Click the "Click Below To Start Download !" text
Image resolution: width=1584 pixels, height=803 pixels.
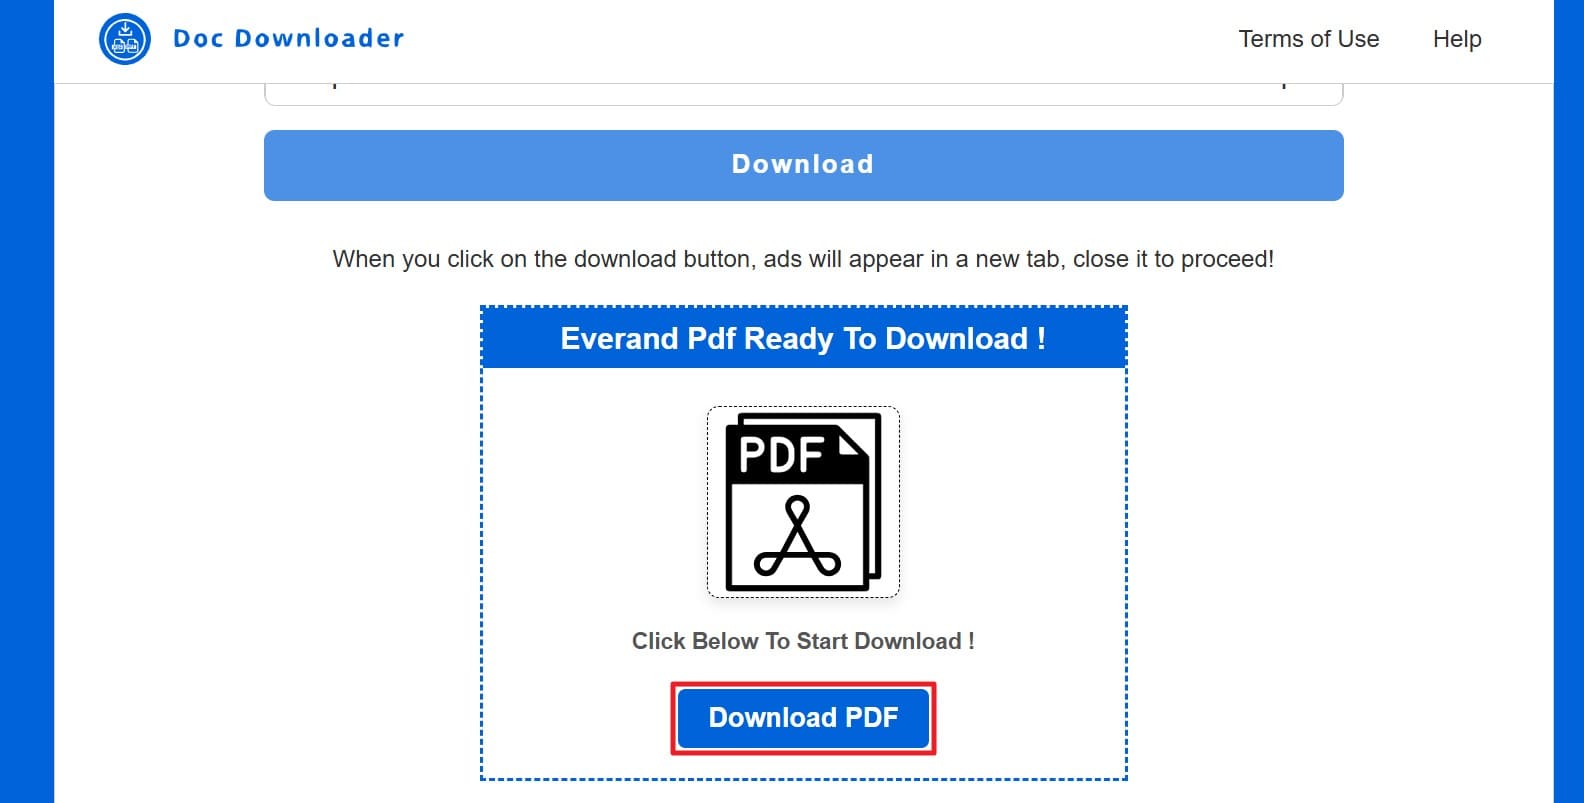coord(803,641)
